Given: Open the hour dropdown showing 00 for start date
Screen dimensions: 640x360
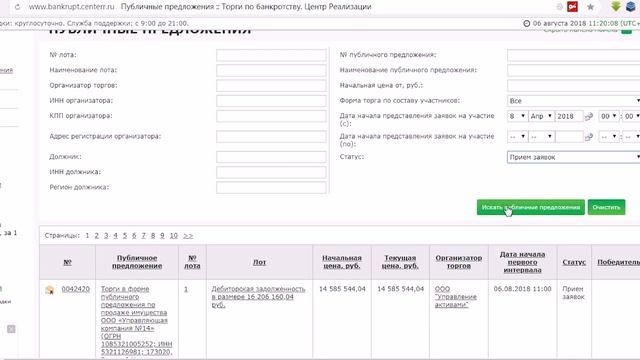Looking at the screenshot, I should tap(609, 116).
